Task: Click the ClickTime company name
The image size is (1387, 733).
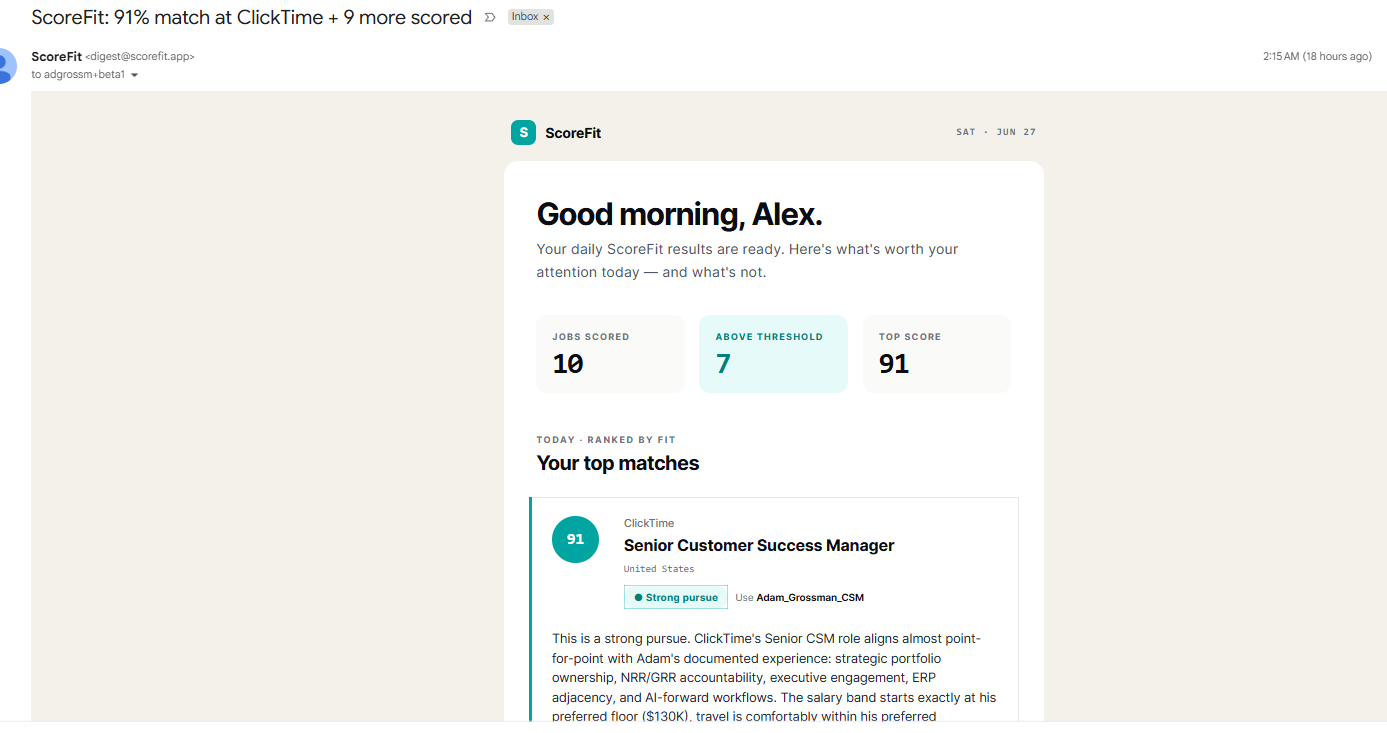Action: (649, 523)
